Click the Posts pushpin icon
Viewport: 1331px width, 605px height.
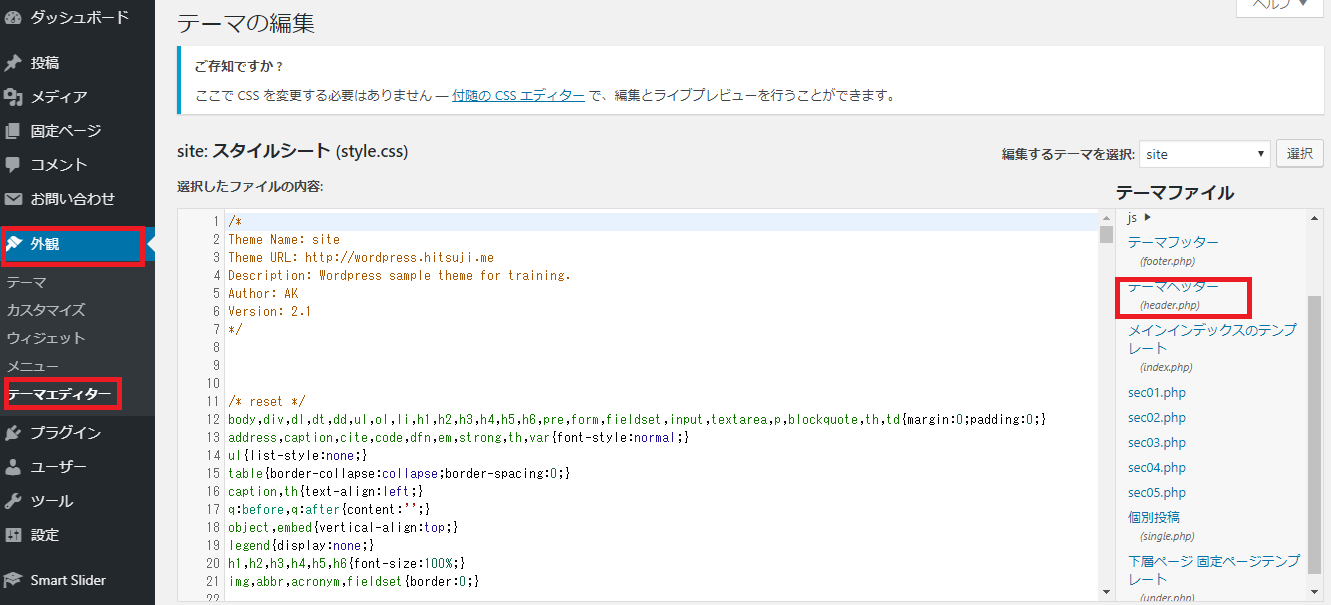pyautogui.click(x=13, y=63)
